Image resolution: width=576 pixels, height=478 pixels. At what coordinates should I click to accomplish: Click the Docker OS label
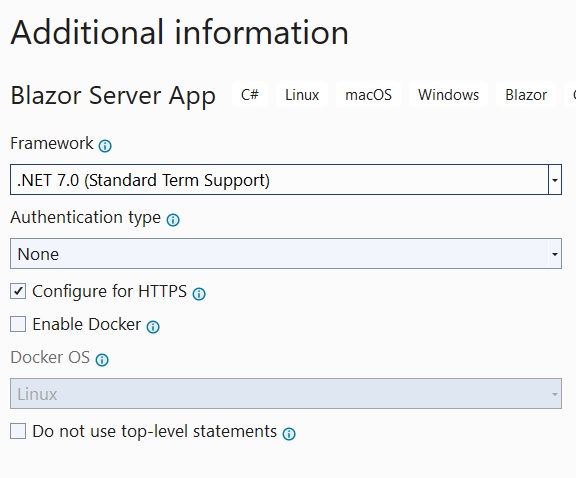click(x=50, y=357)
